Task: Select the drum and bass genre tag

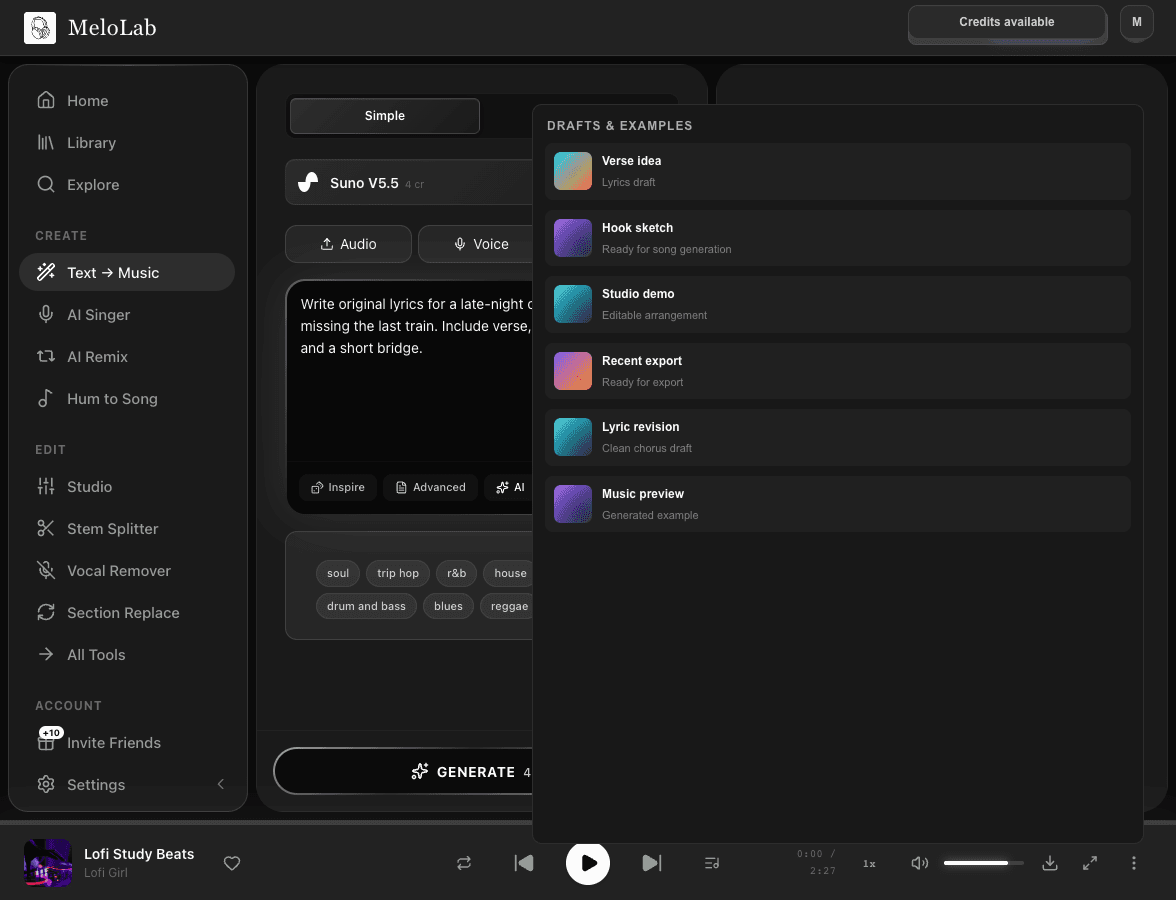Action: 366,606
